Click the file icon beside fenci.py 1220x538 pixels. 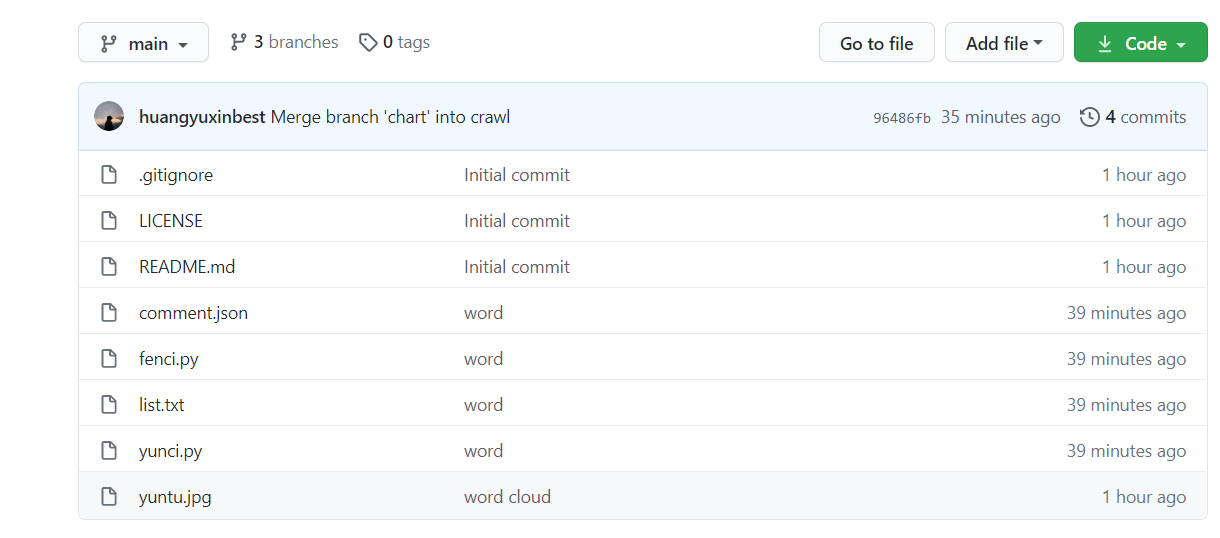109,359
